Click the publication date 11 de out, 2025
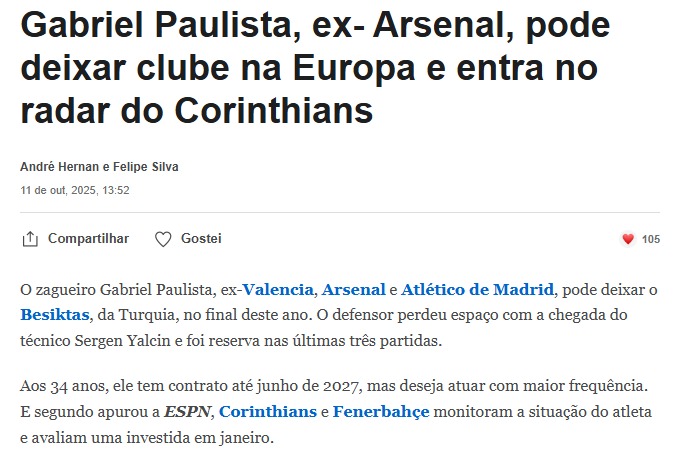The width and height of the screenshot is (687, 467). coord(75,190)
